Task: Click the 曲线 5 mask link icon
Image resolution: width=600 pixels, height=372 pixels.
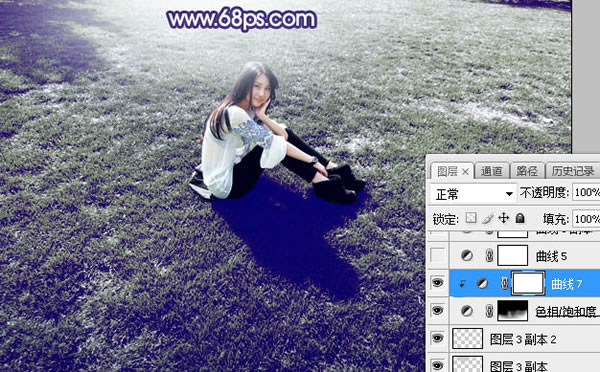Action: point(489,256)
